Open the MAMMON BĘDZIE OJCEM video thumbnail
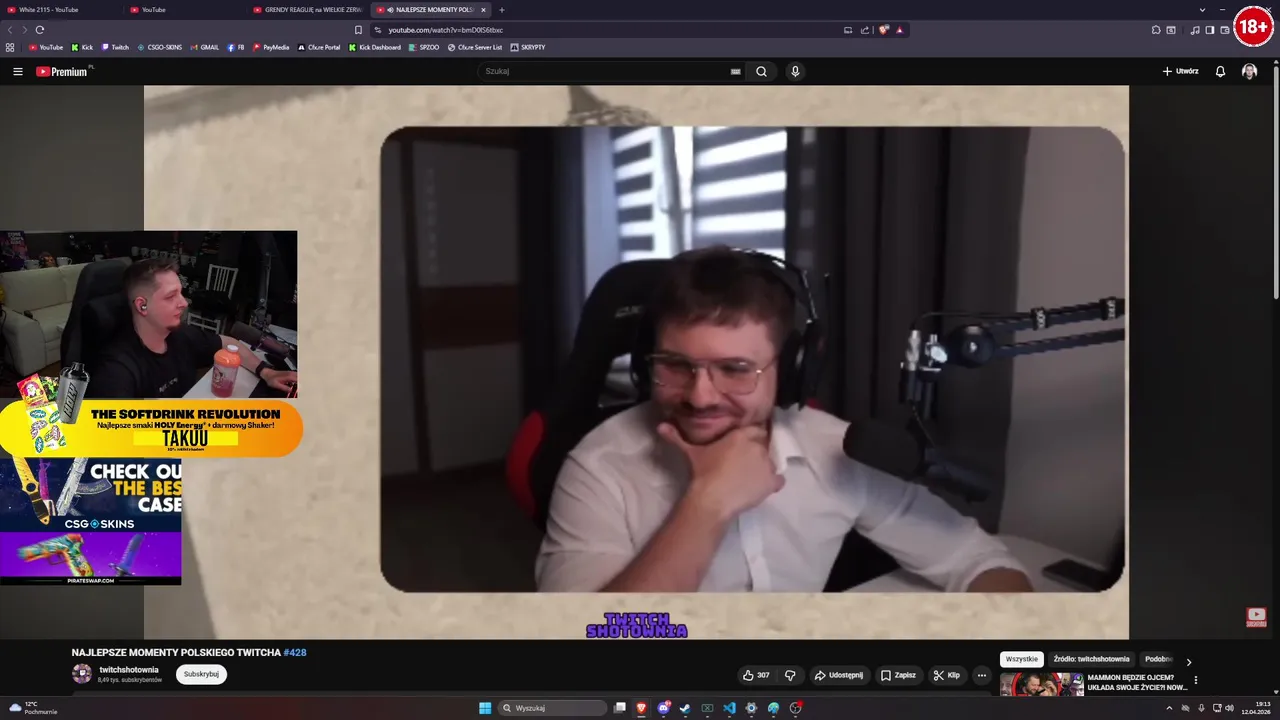 click(x=1041, y=684)
